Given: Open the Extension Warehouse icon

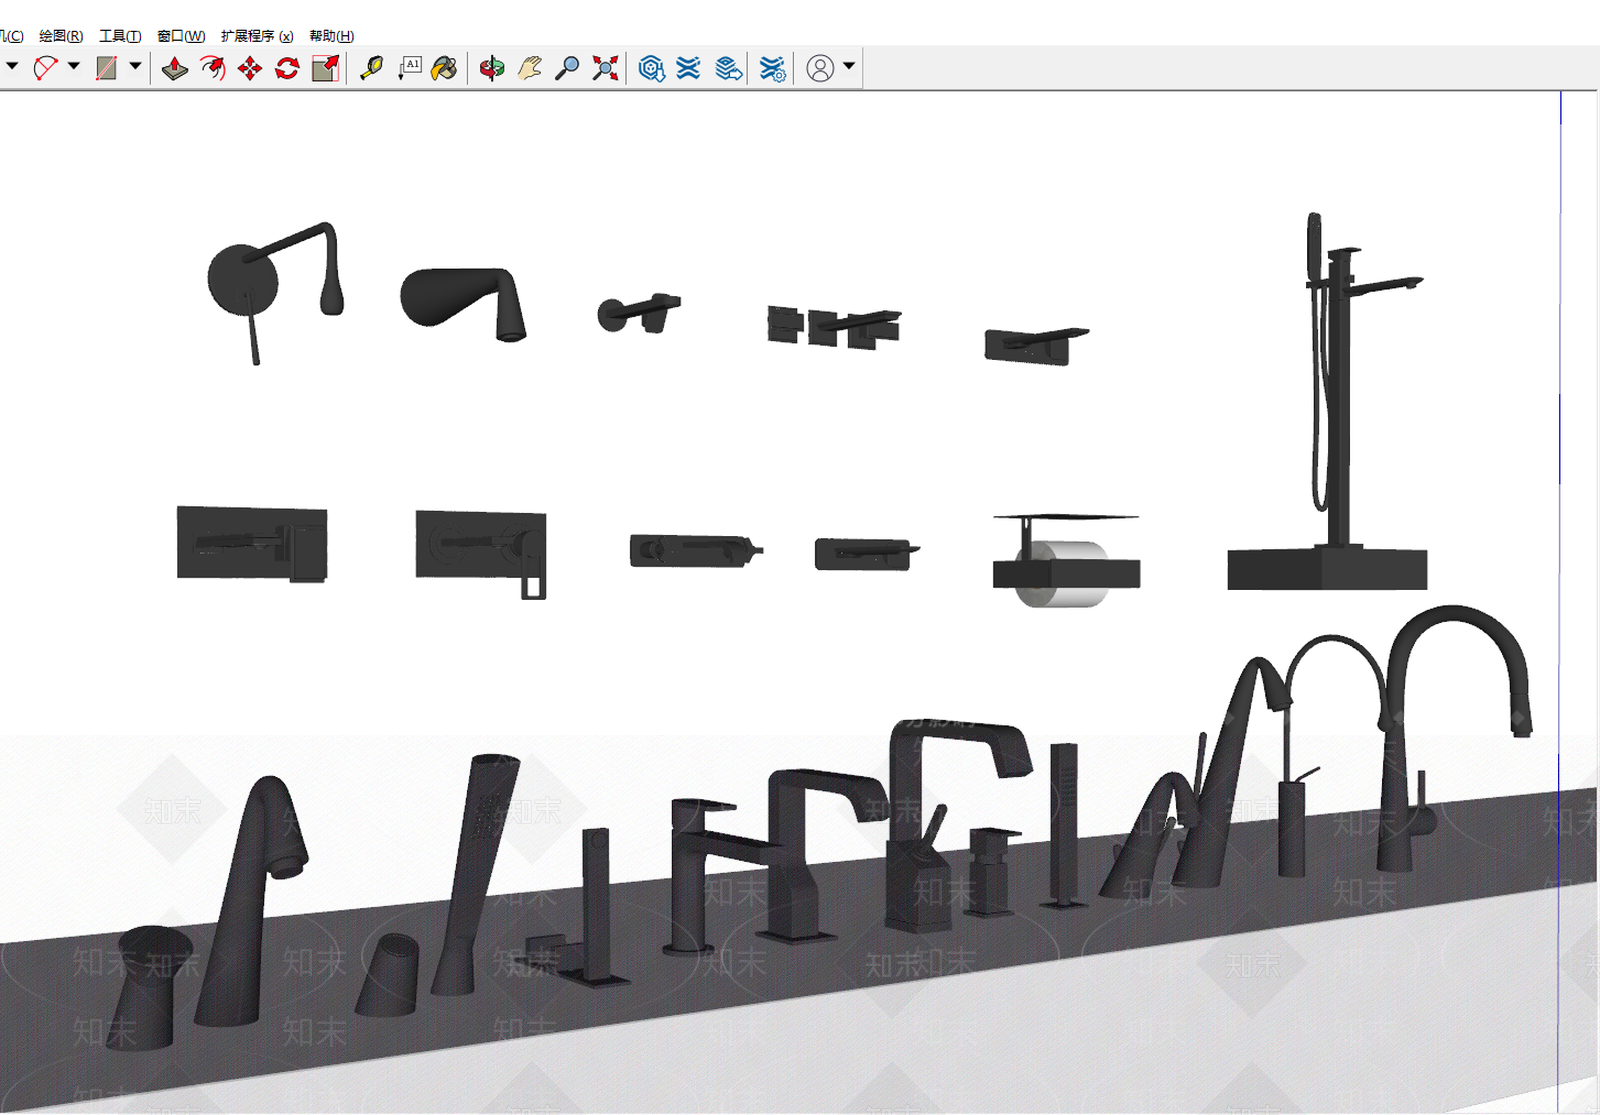Looking at the screenshot, I should (x=689, y=68).
